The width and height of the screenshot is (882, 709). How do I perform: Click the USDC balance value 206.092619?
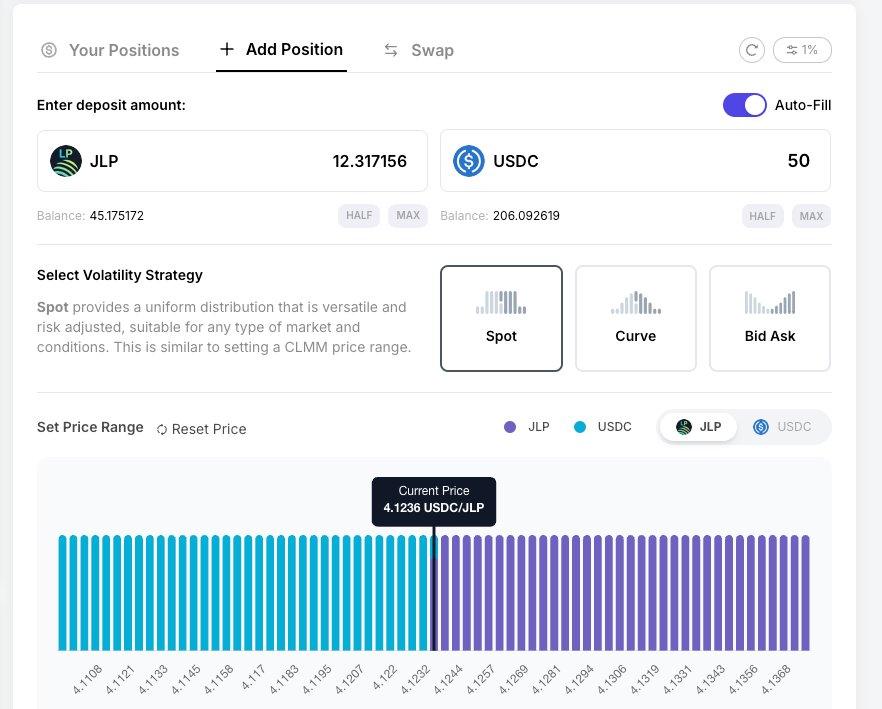point(526,216)
